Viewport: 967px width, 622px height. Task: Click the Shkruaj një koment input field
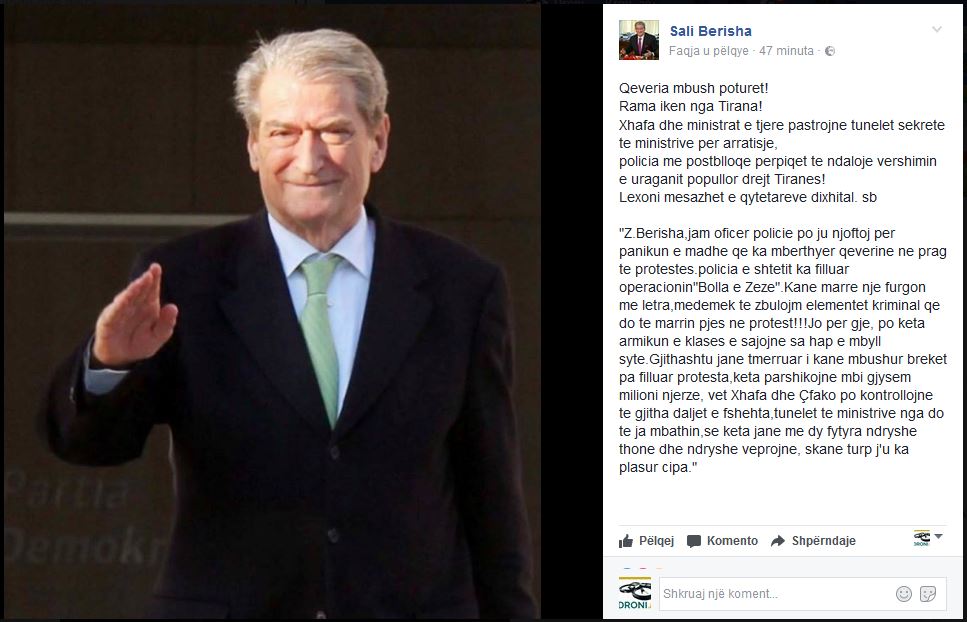776,594
